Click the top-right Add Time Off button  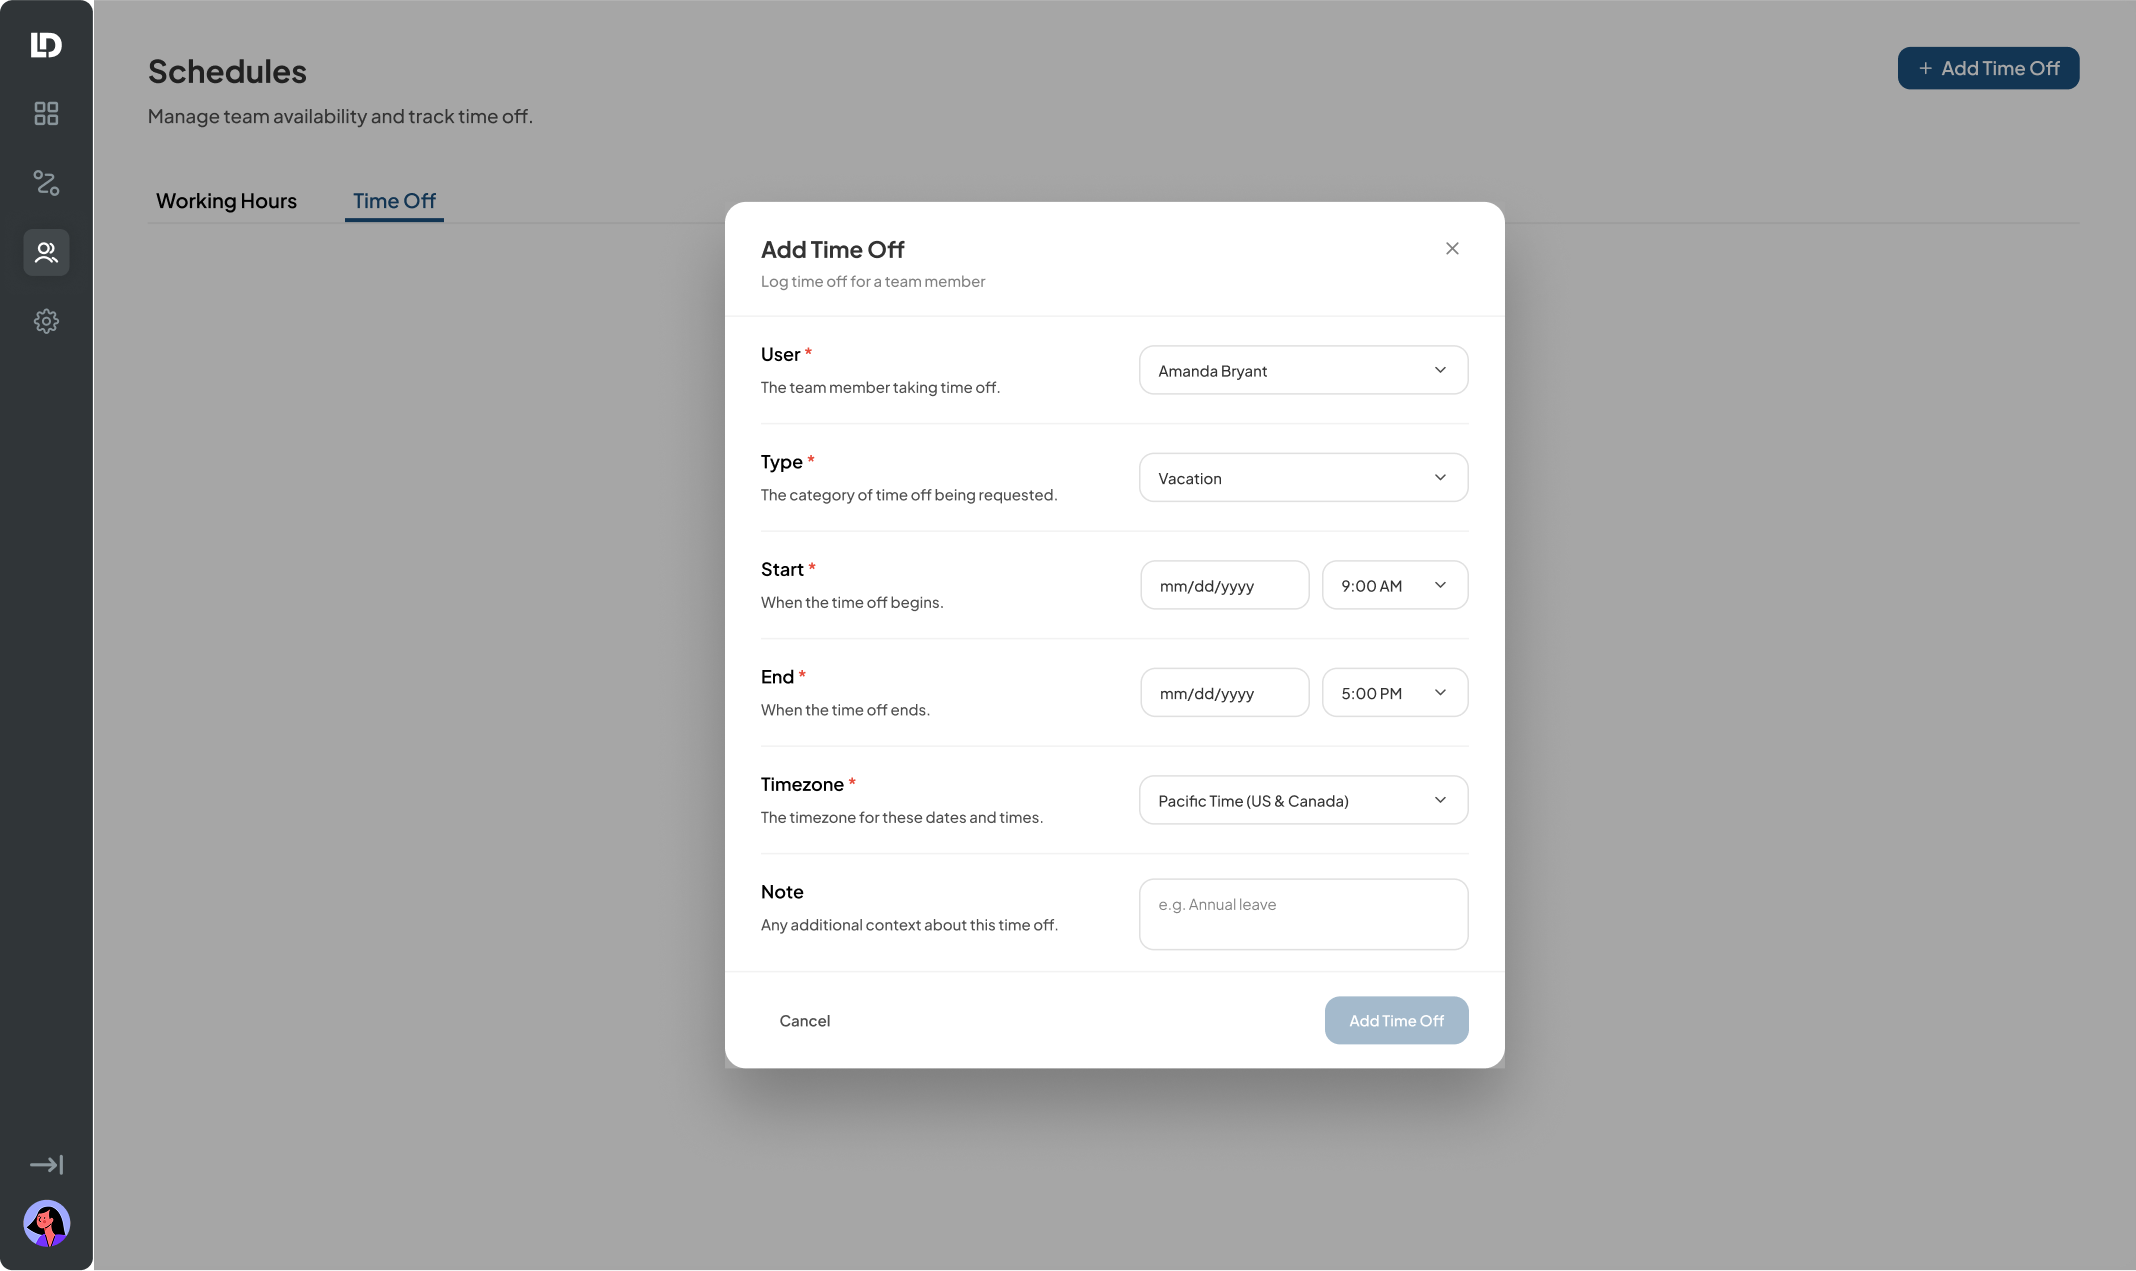coord(1988,68)
